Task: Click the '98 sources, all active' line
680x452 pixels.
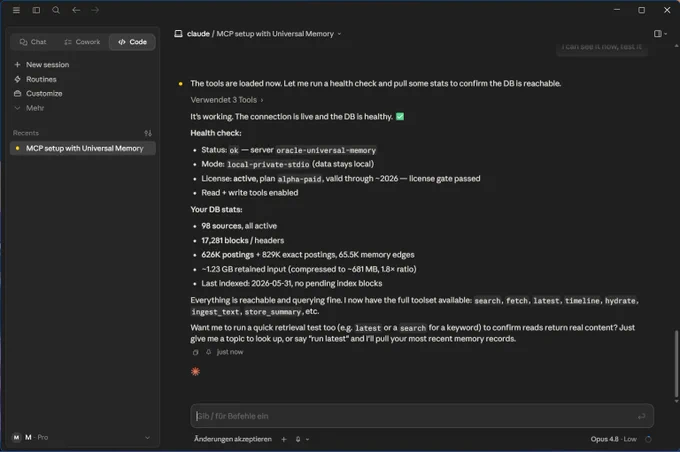Action: click(239, 226)
